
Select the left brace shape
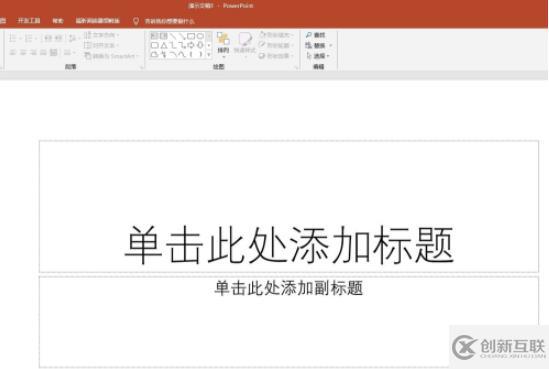191,54
